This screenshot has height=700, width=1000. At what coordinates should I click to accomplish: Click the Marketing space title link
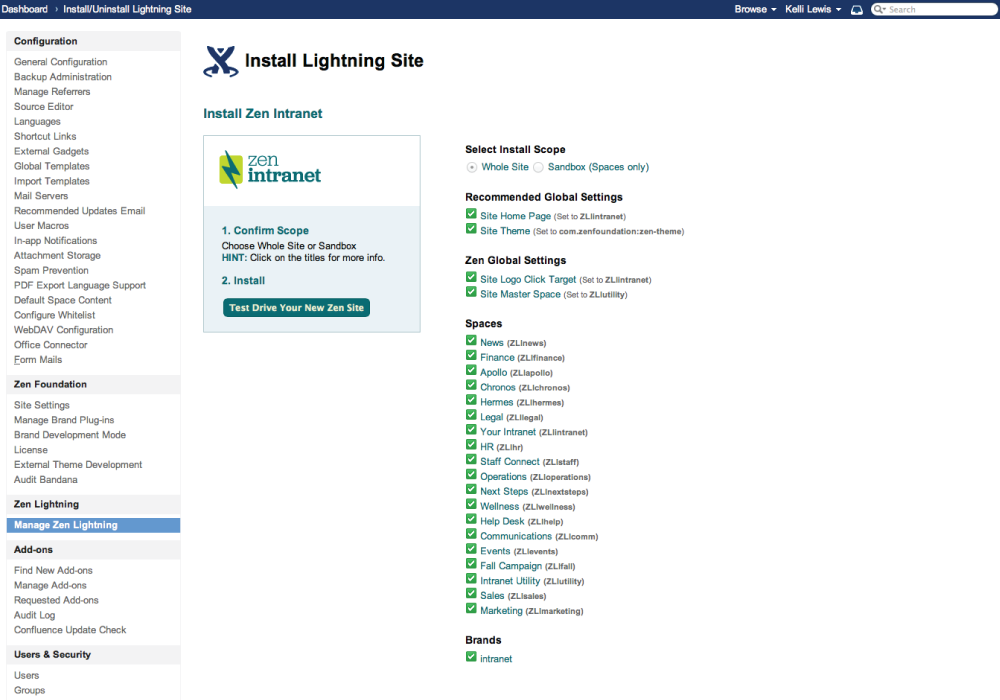[501, 611]
